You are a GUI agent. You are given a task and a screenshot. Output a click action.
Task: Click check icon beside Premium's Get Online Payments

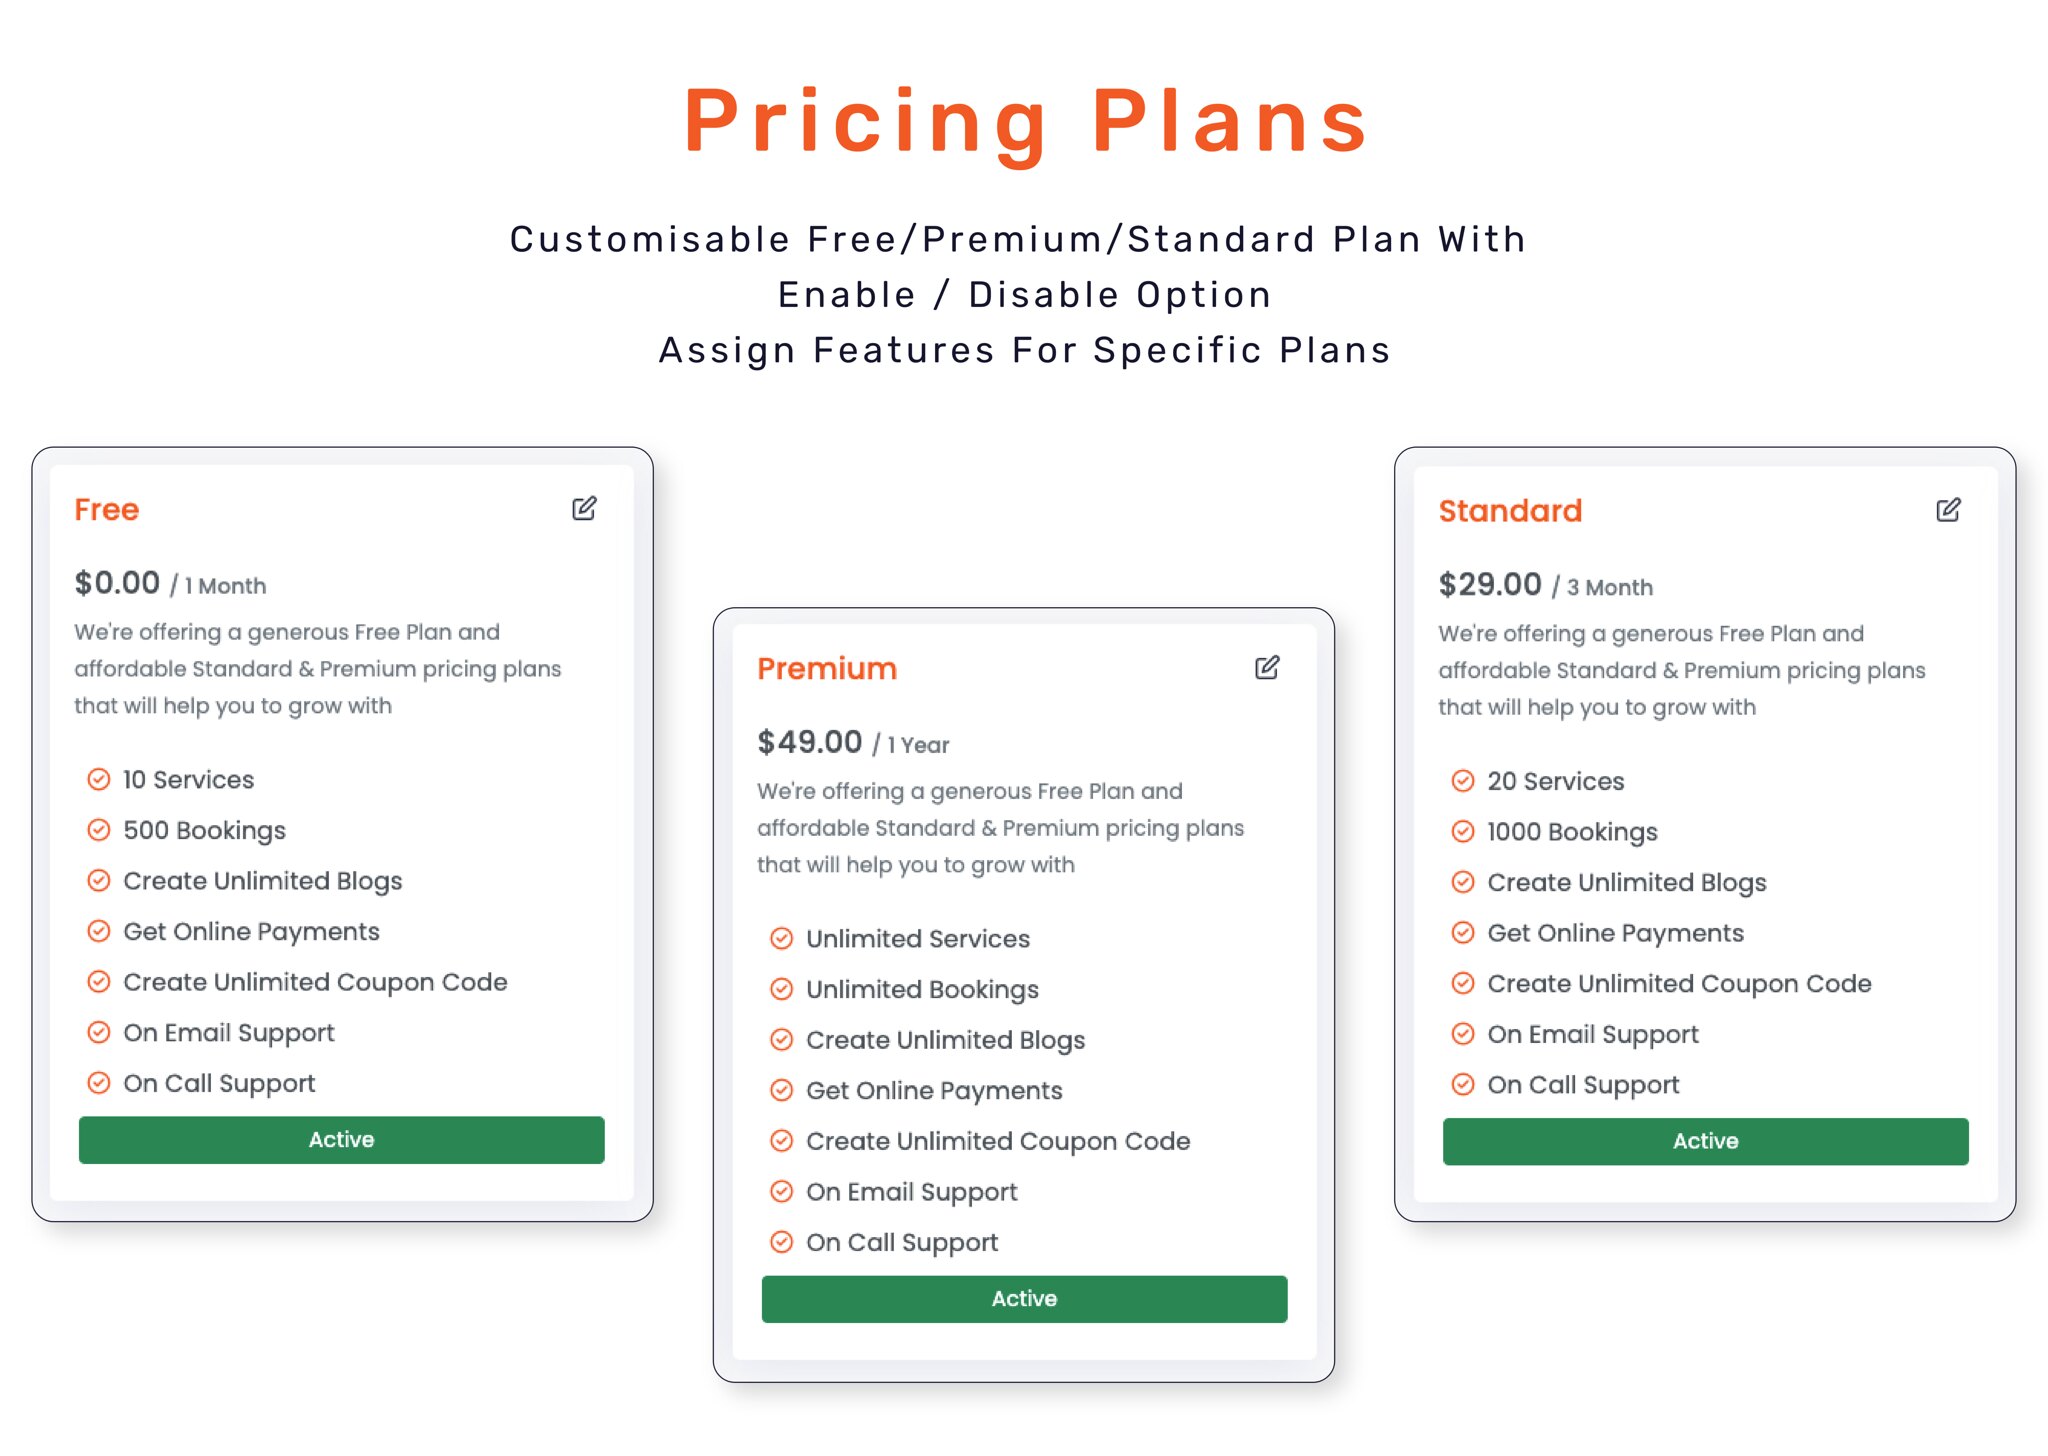782,1090
